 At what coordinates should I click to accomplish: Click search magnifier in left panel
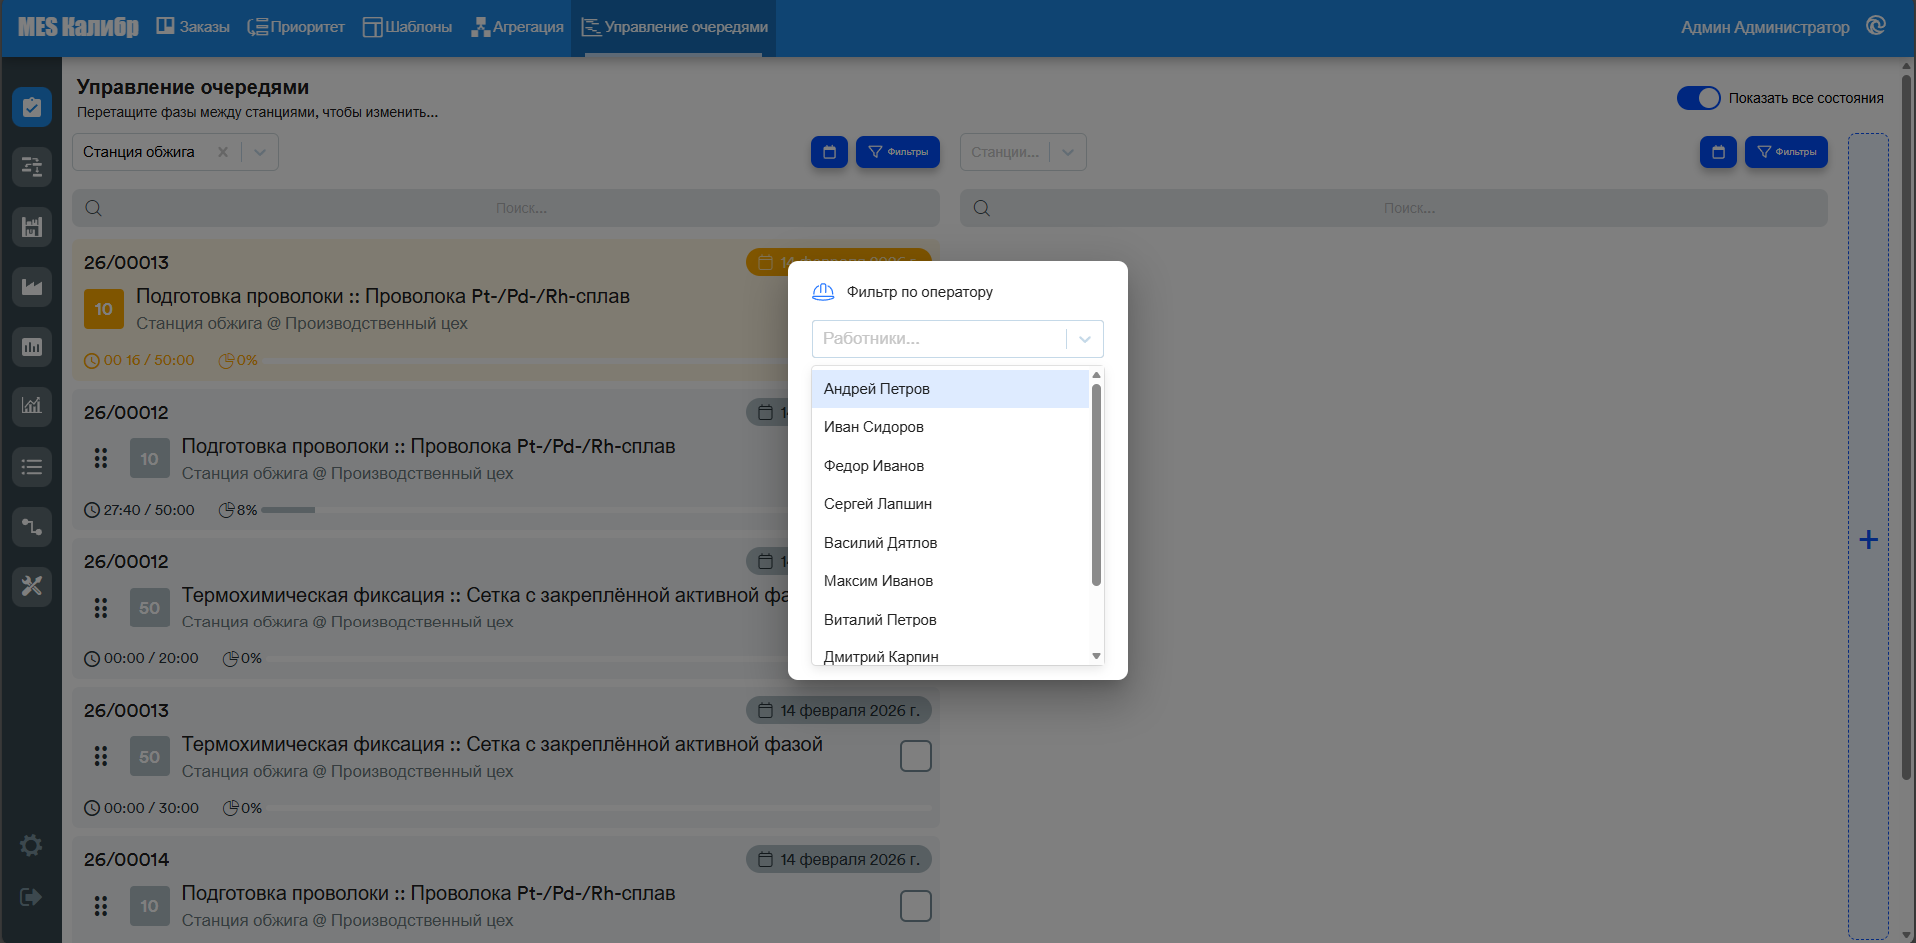tap(94, 208)
